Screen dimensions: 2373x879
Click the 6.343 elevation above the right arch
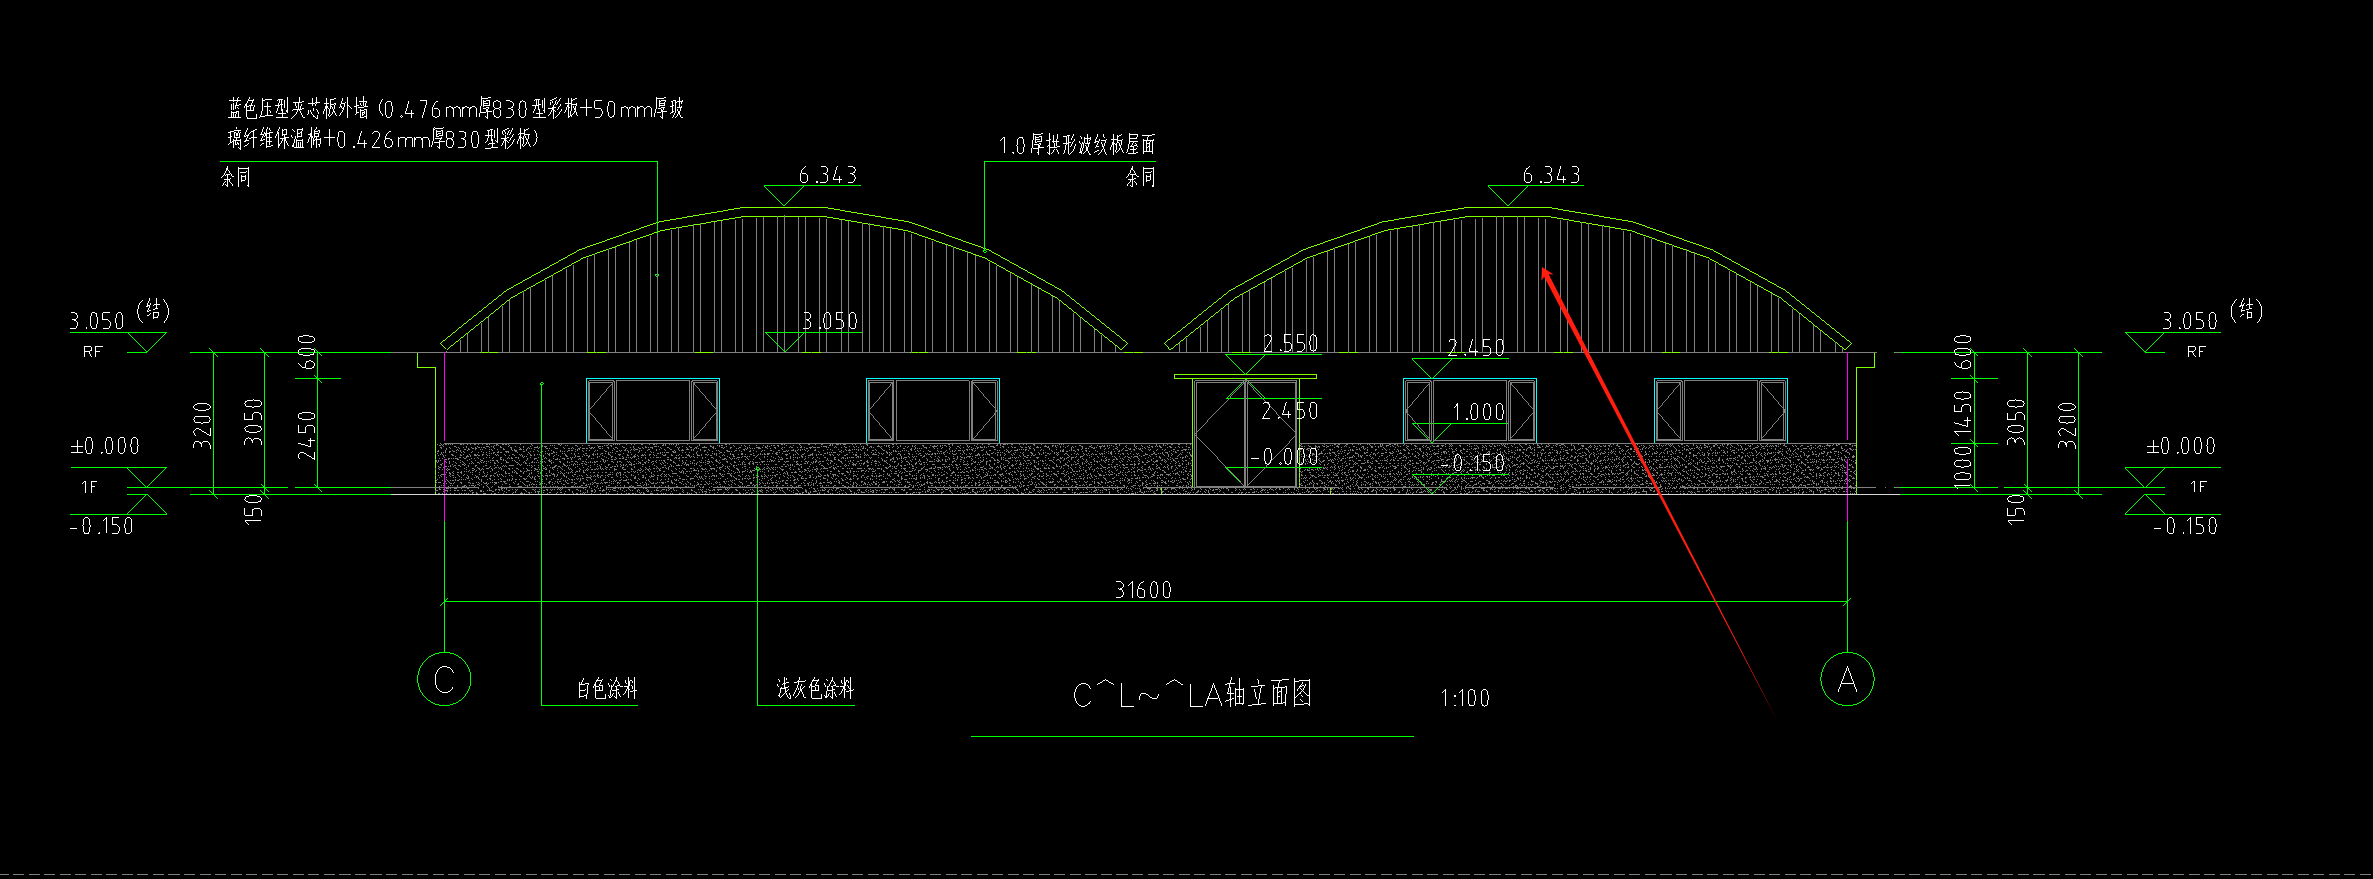(1552, 175)
